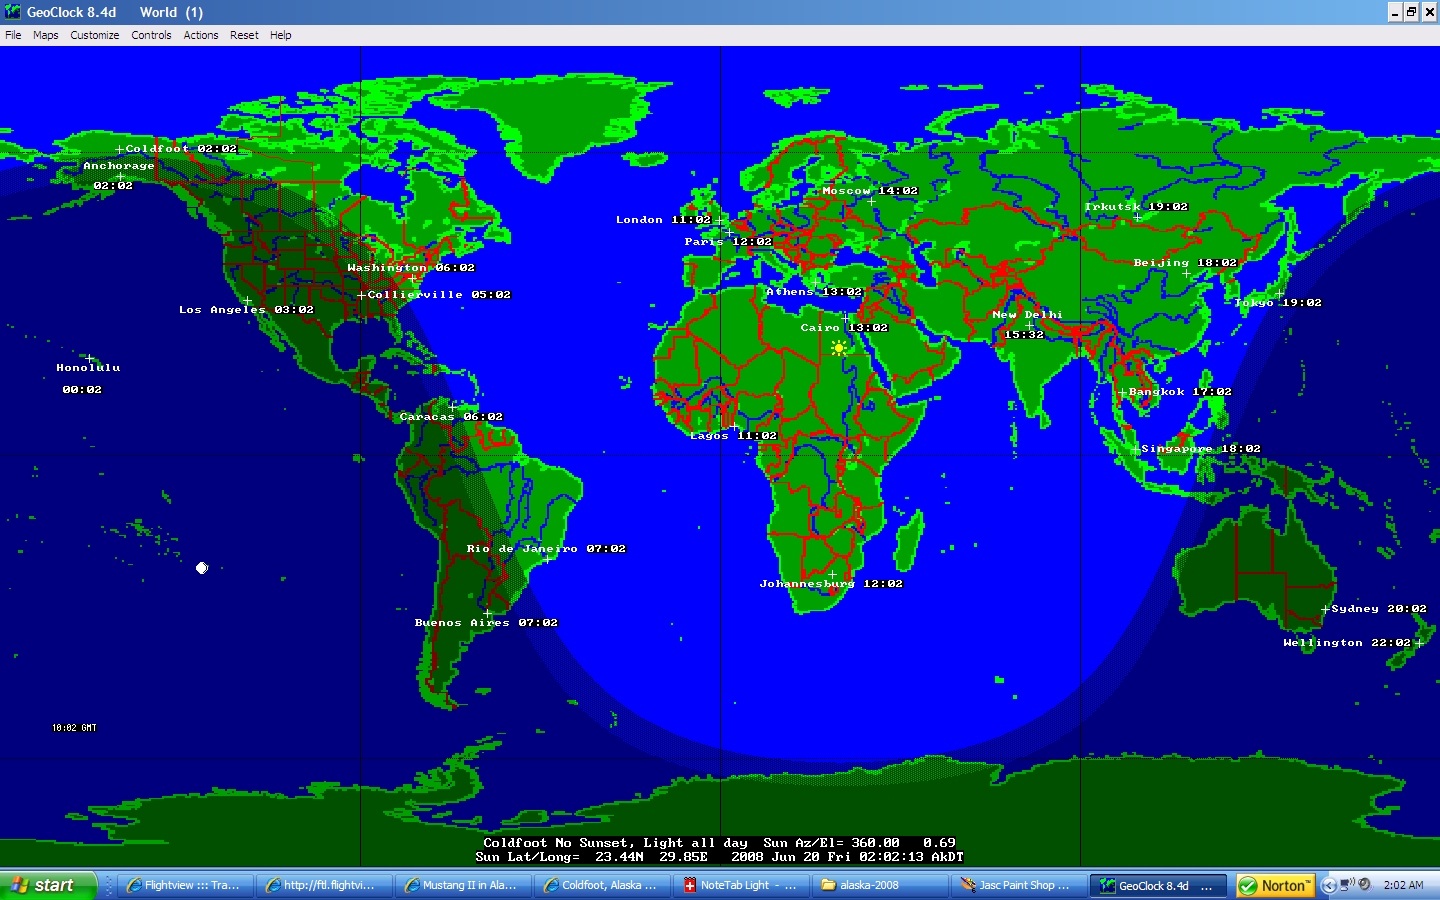The image size is (1440, 900).
Task: Open the Customize menu
Action: click(95, 35)
